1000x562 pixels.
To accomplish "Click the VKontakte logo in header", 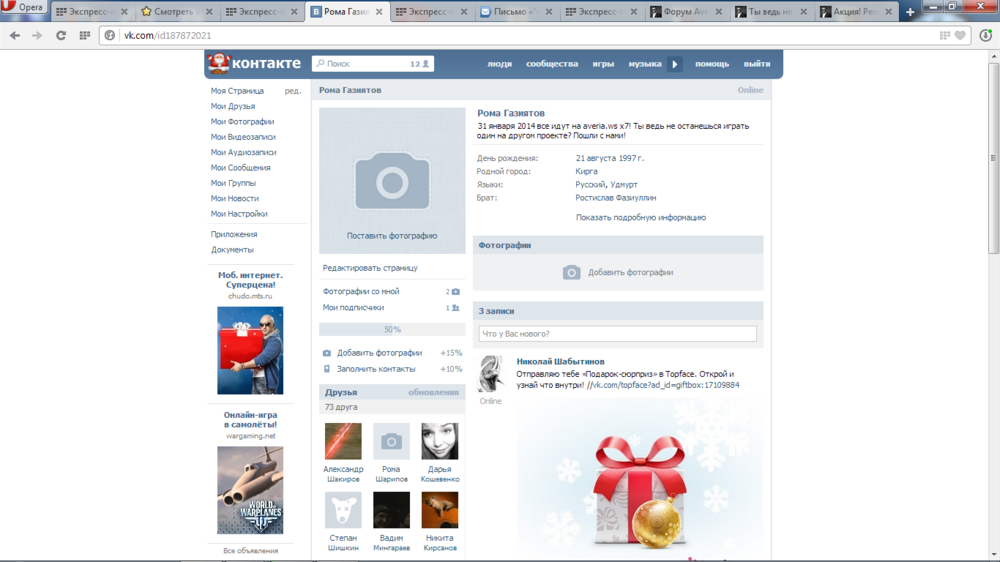I will click(255, 63).
